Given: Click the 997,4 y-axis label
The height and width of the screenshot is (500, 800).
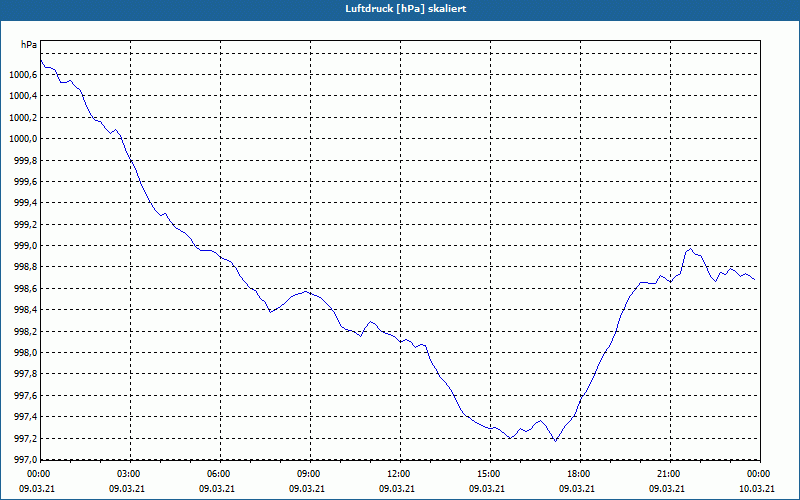Looking at the screenshot, I should pos(26,417).
